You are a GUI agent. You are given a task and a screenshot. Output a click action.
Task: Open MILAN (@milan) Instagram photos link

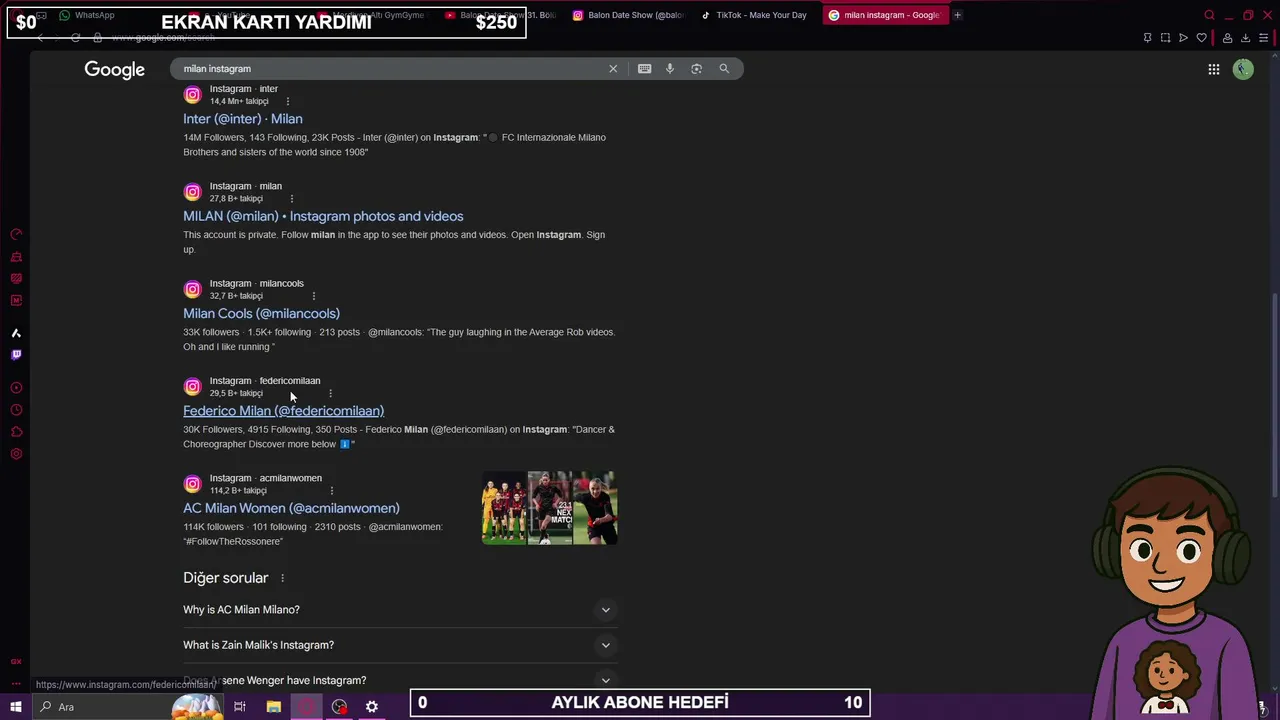click(x=323, y=216)
